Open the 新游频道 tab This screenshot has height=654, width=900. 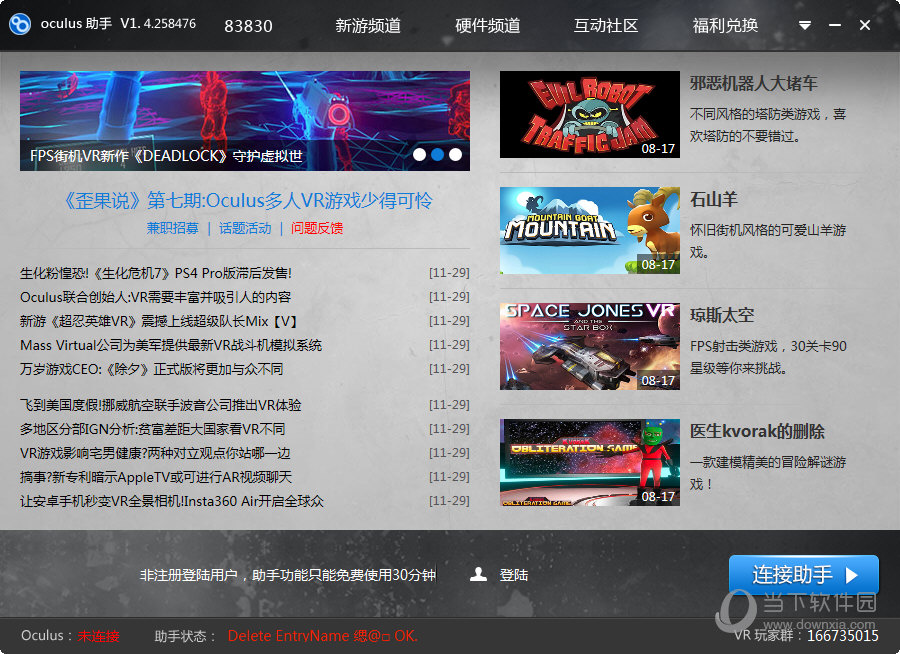pos(368,25)
